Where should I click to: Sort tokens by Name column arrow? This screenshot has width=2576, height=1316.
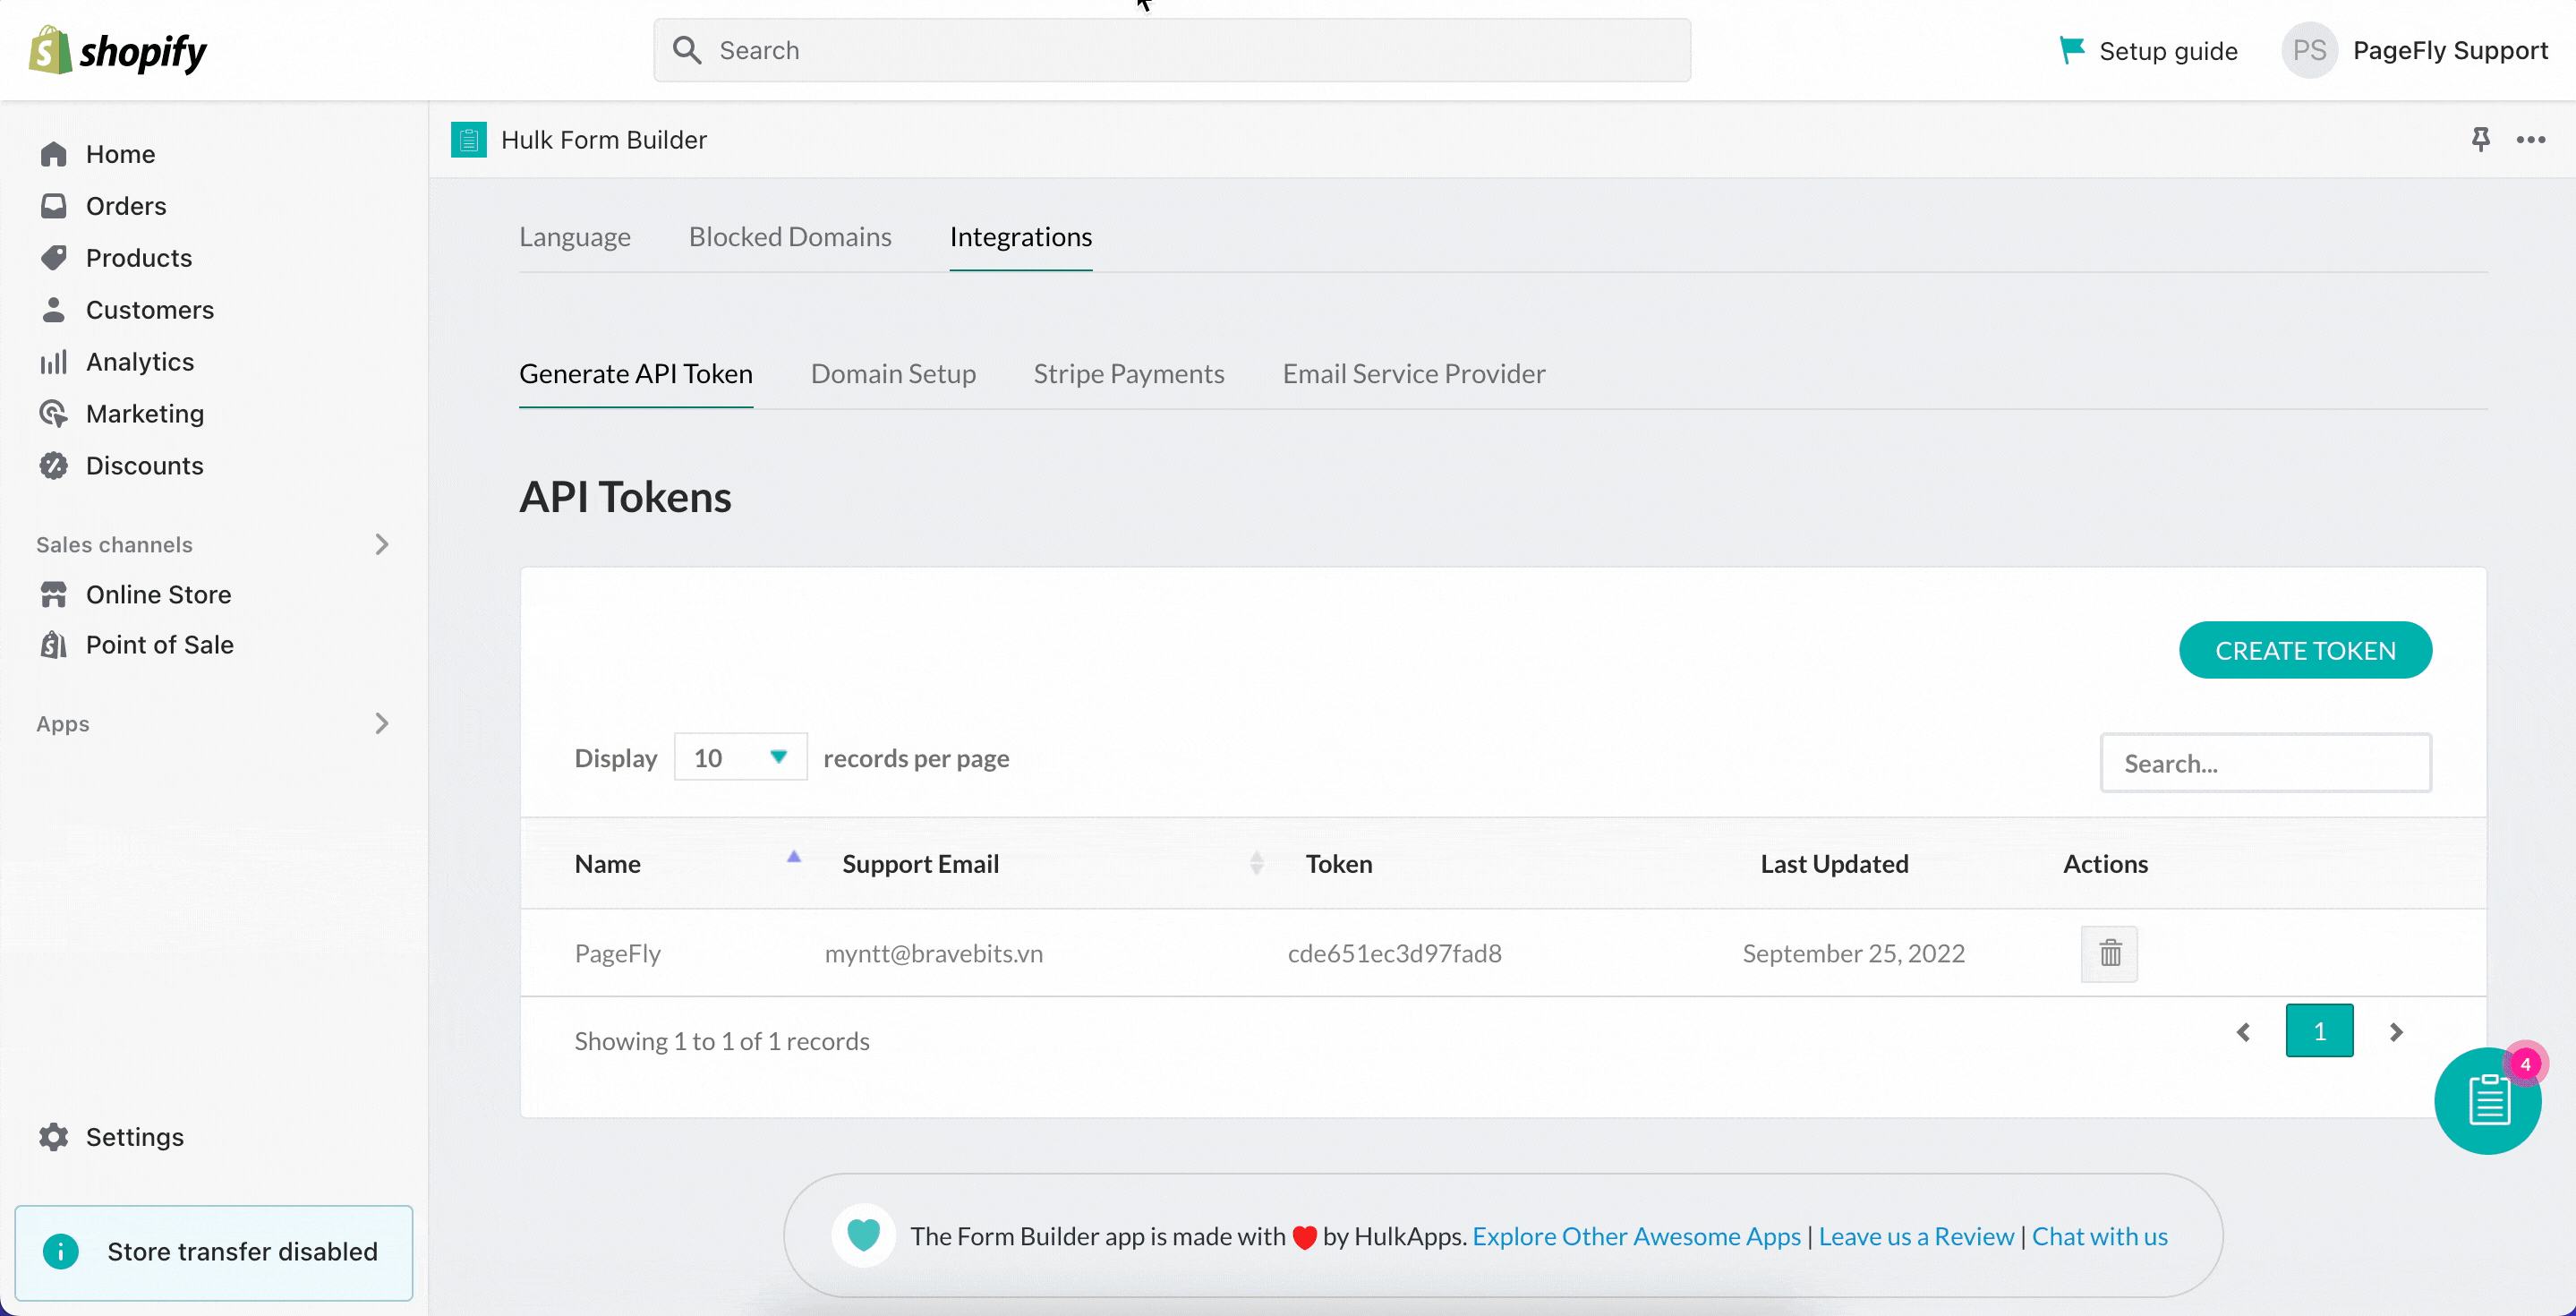(793, 857)
